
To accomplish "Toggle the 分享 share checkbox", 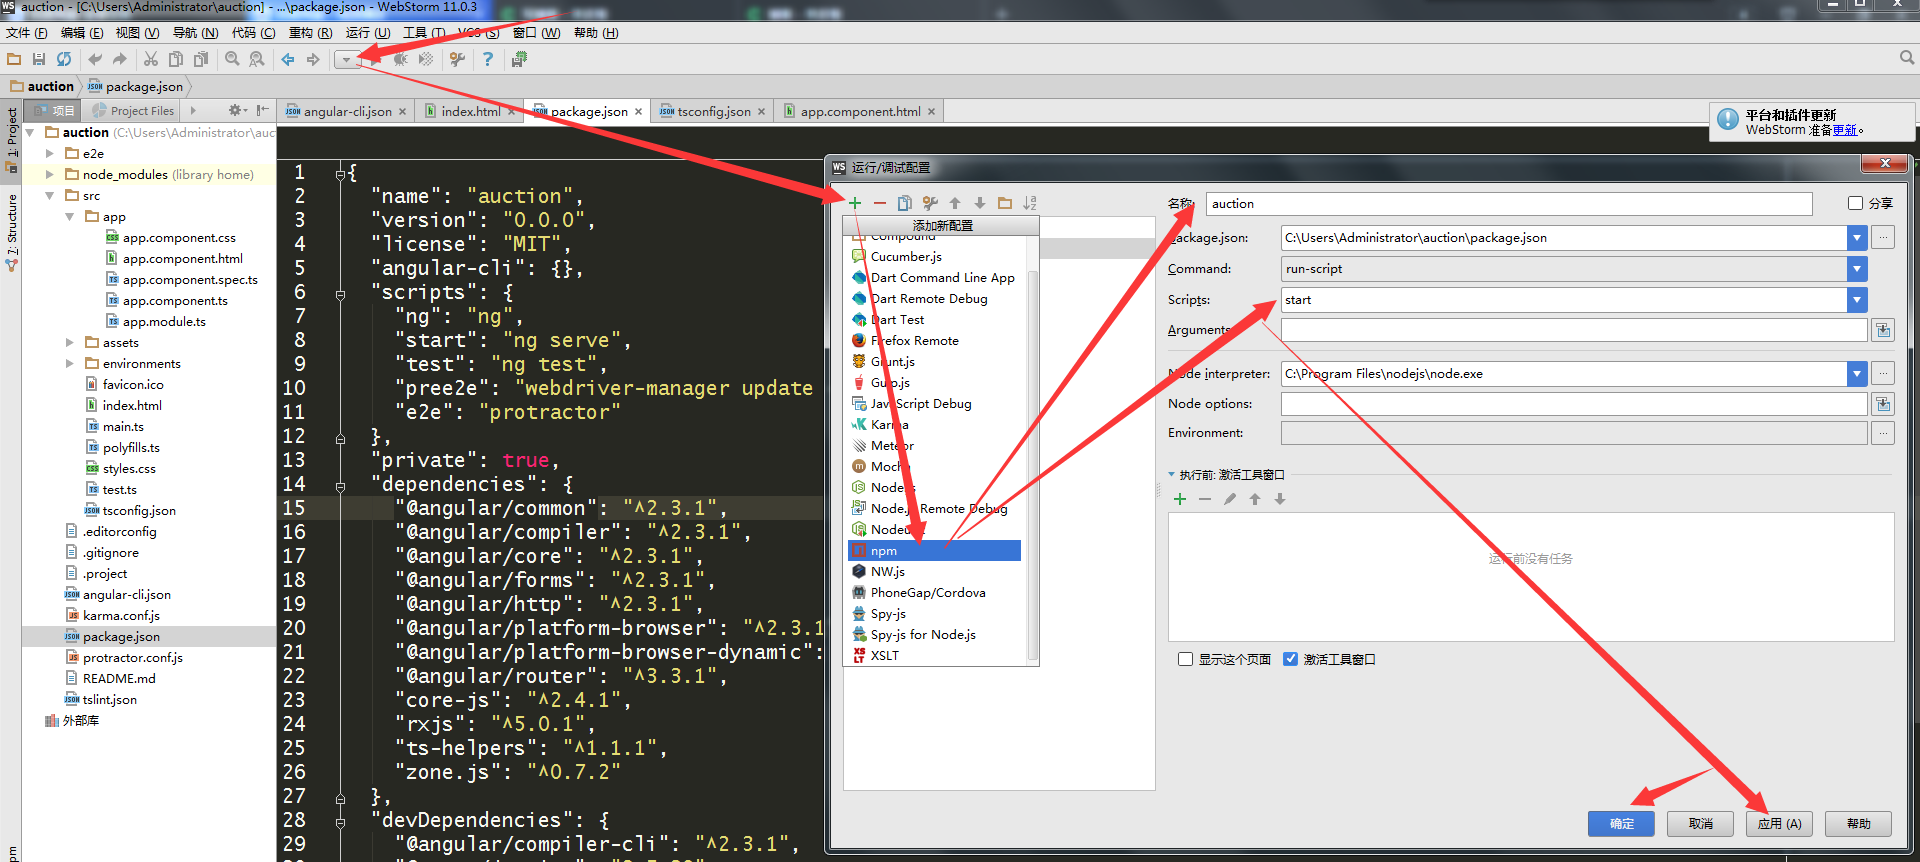I will point(1856,203).
